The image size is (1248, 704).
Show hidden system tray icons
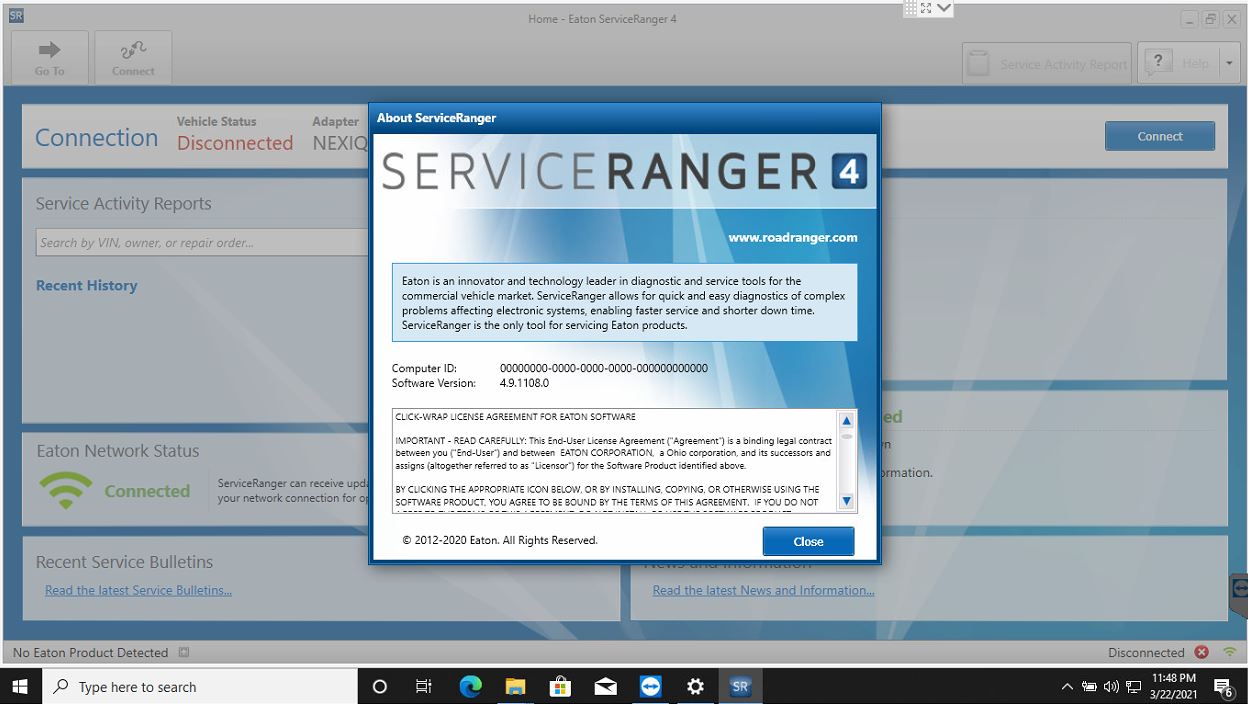point(1067,687)
